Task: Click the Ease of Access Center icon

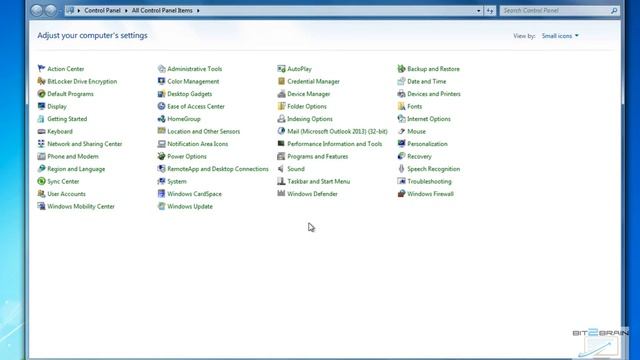Action: pyautogui.click(x=161, y=106)
